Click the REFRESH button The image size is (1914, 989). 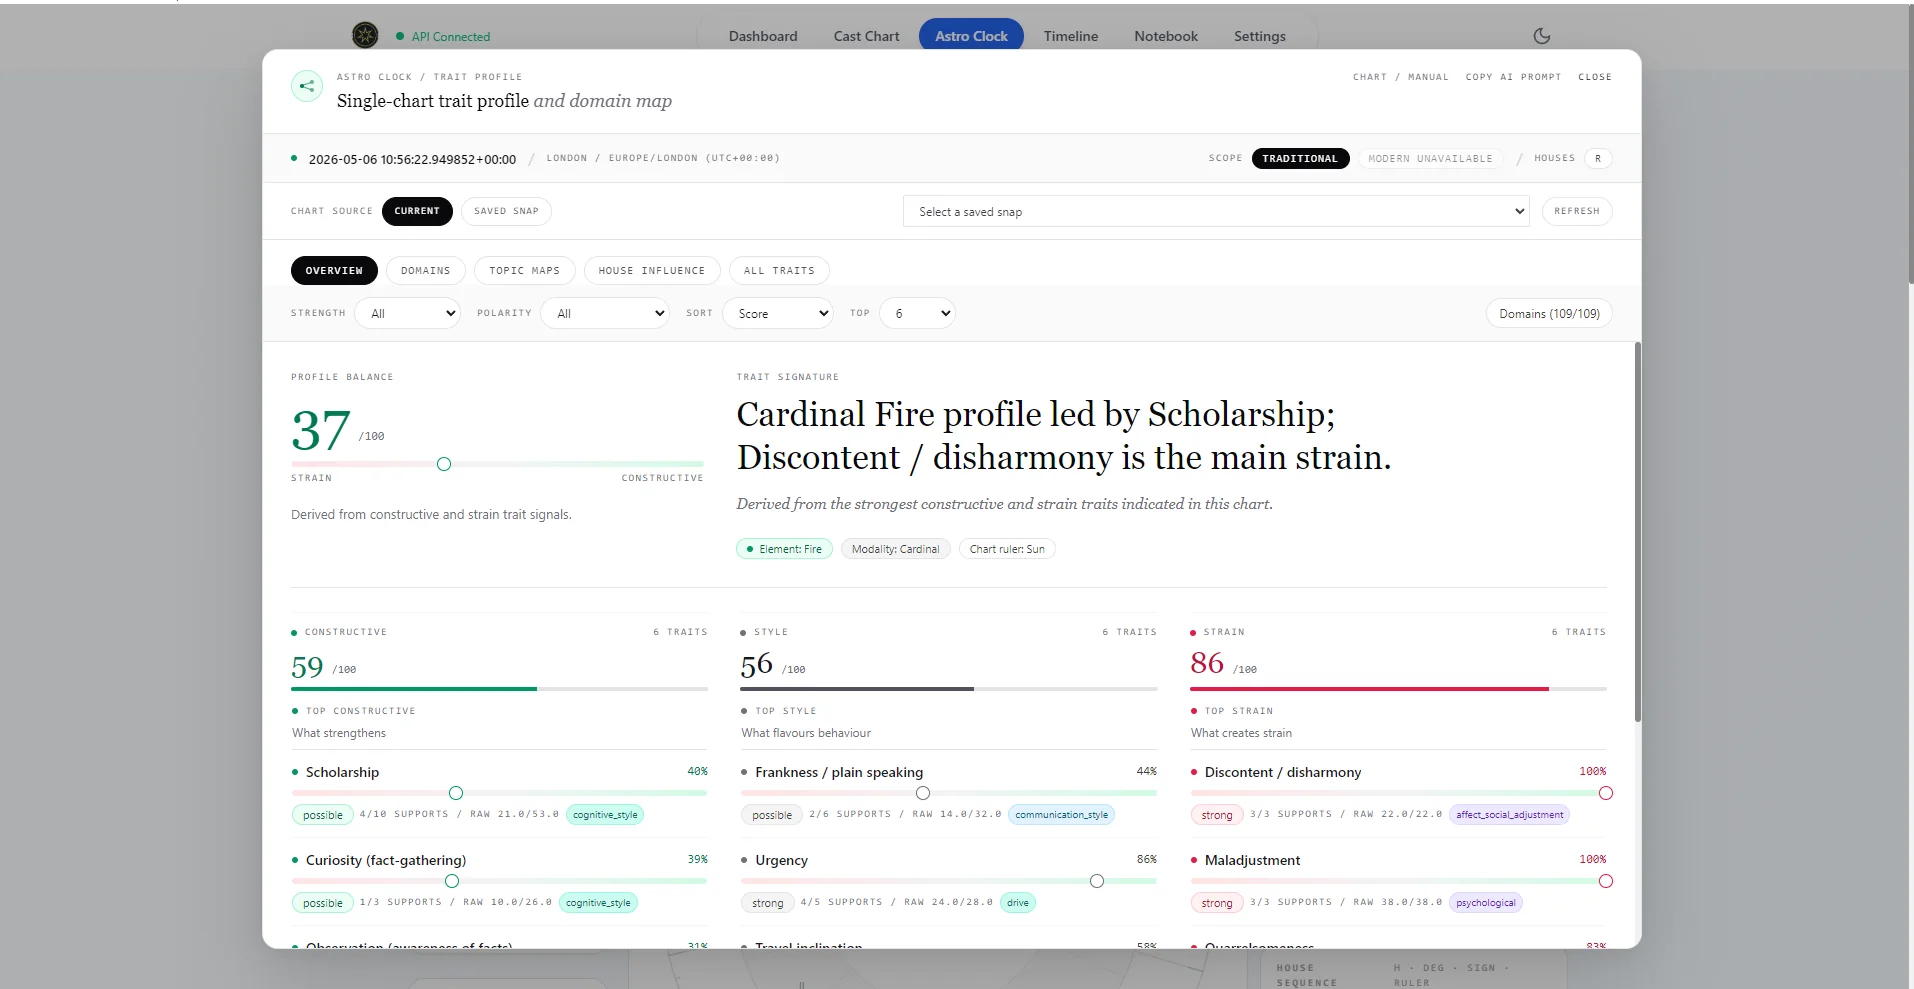pos(1577,211)
